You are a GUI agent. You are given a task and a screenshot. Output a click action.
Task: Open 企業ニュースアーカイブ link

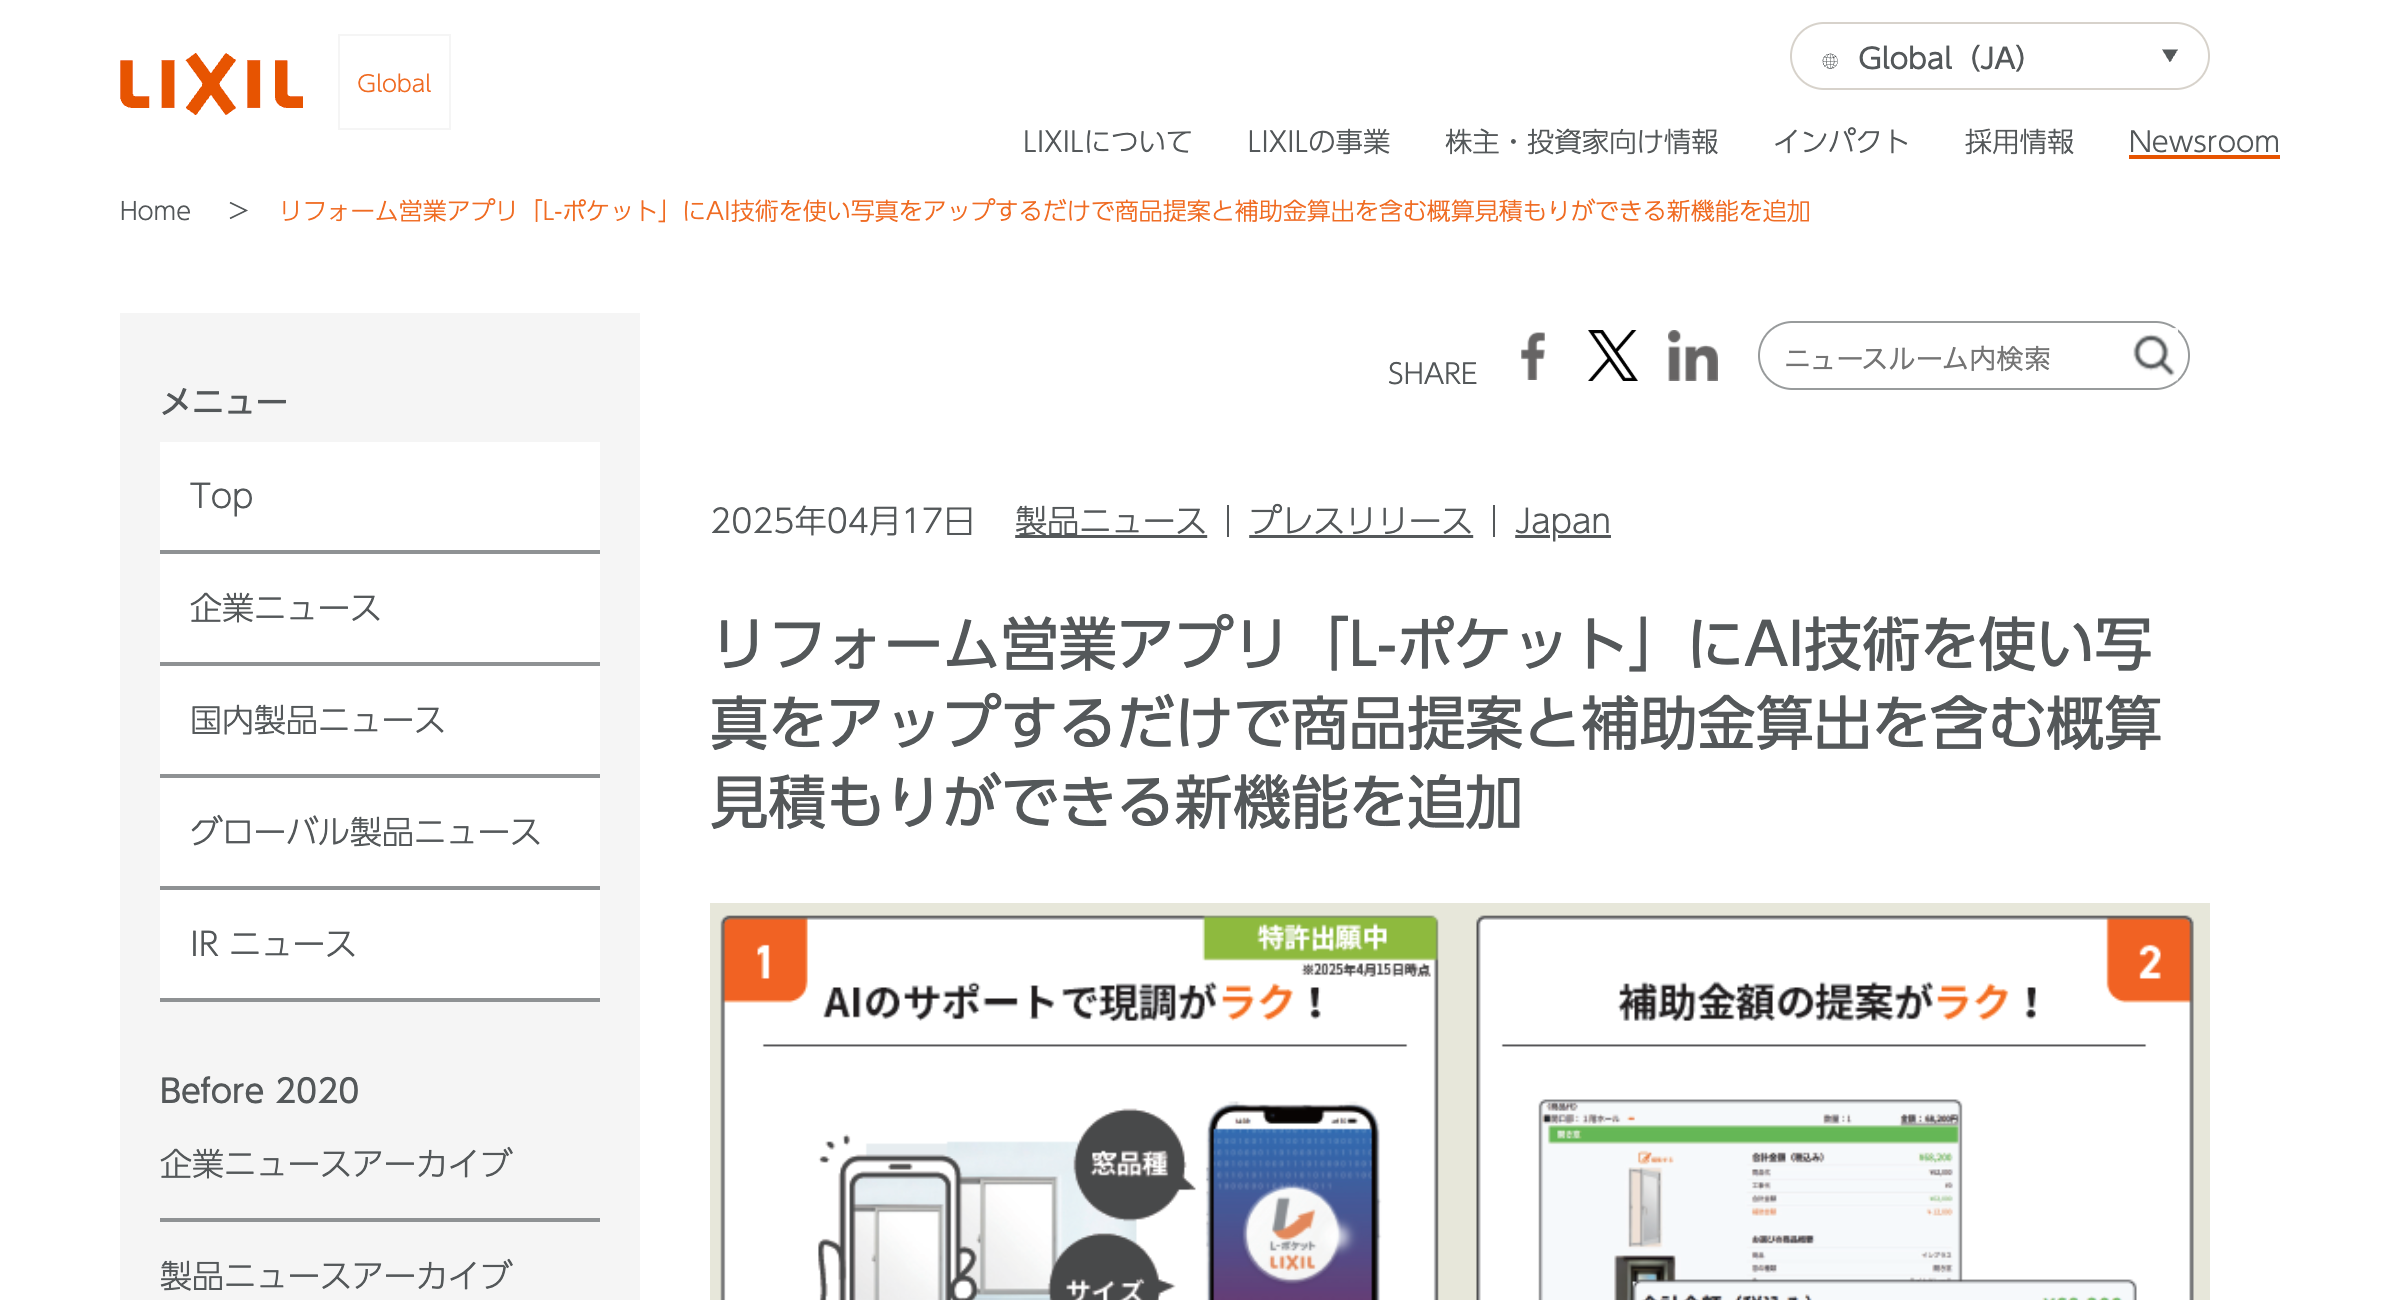click(x=336, y=1163)
